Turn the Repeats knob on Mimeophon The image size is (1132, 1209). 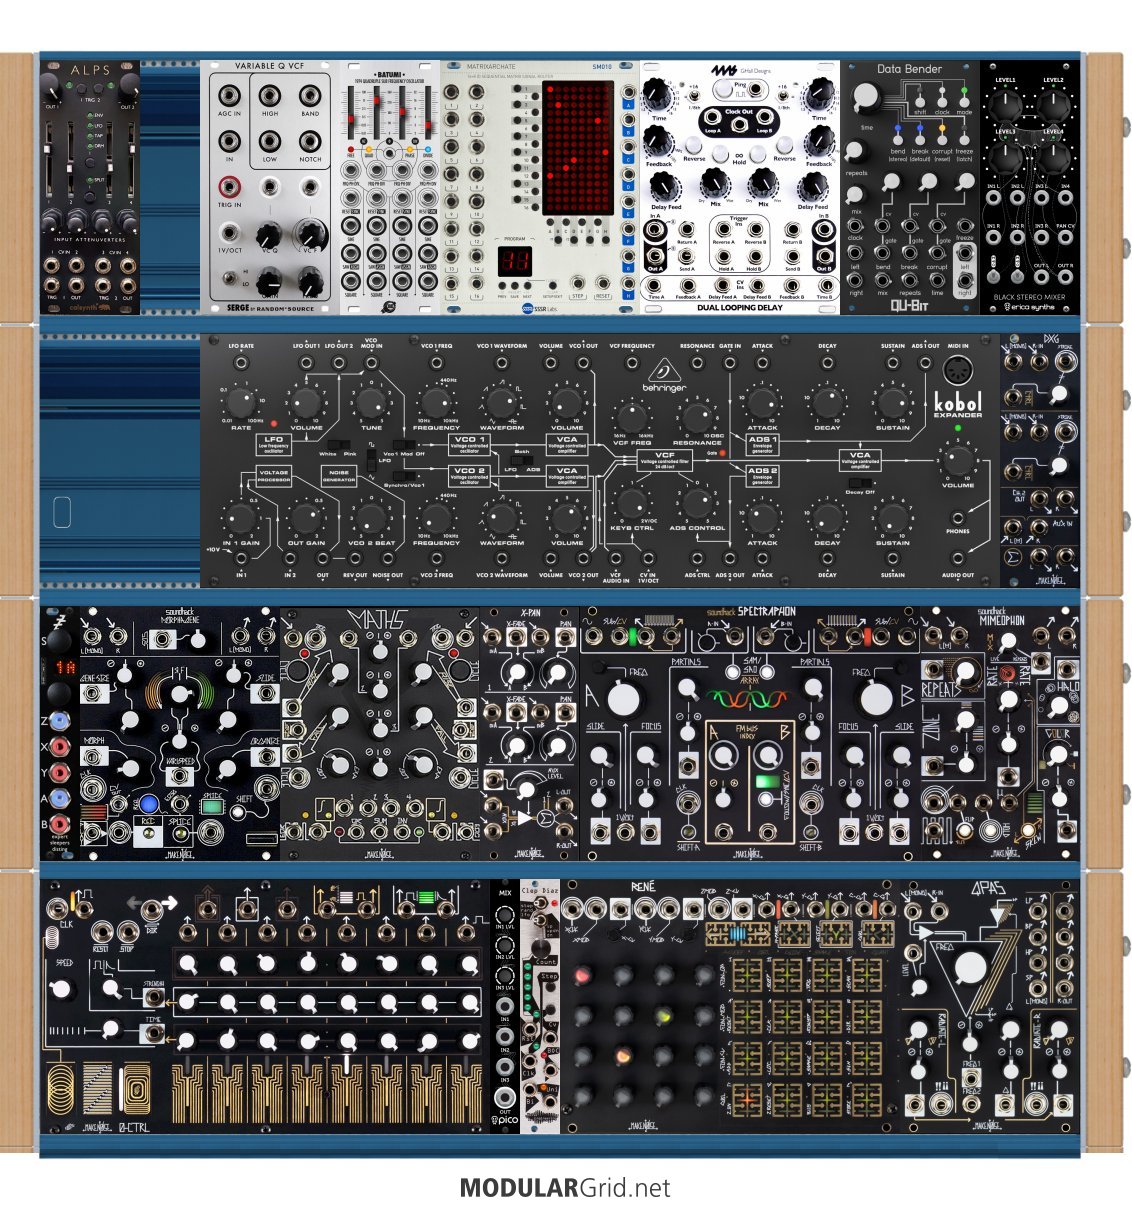point(965,673)
